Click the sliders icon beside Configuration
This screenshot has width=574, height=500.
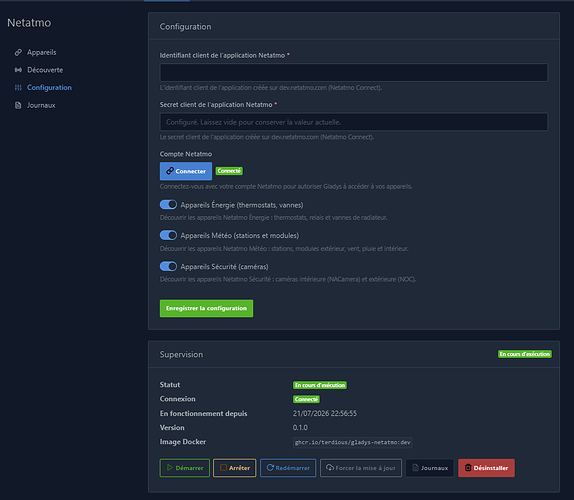(x=18, y=87)
